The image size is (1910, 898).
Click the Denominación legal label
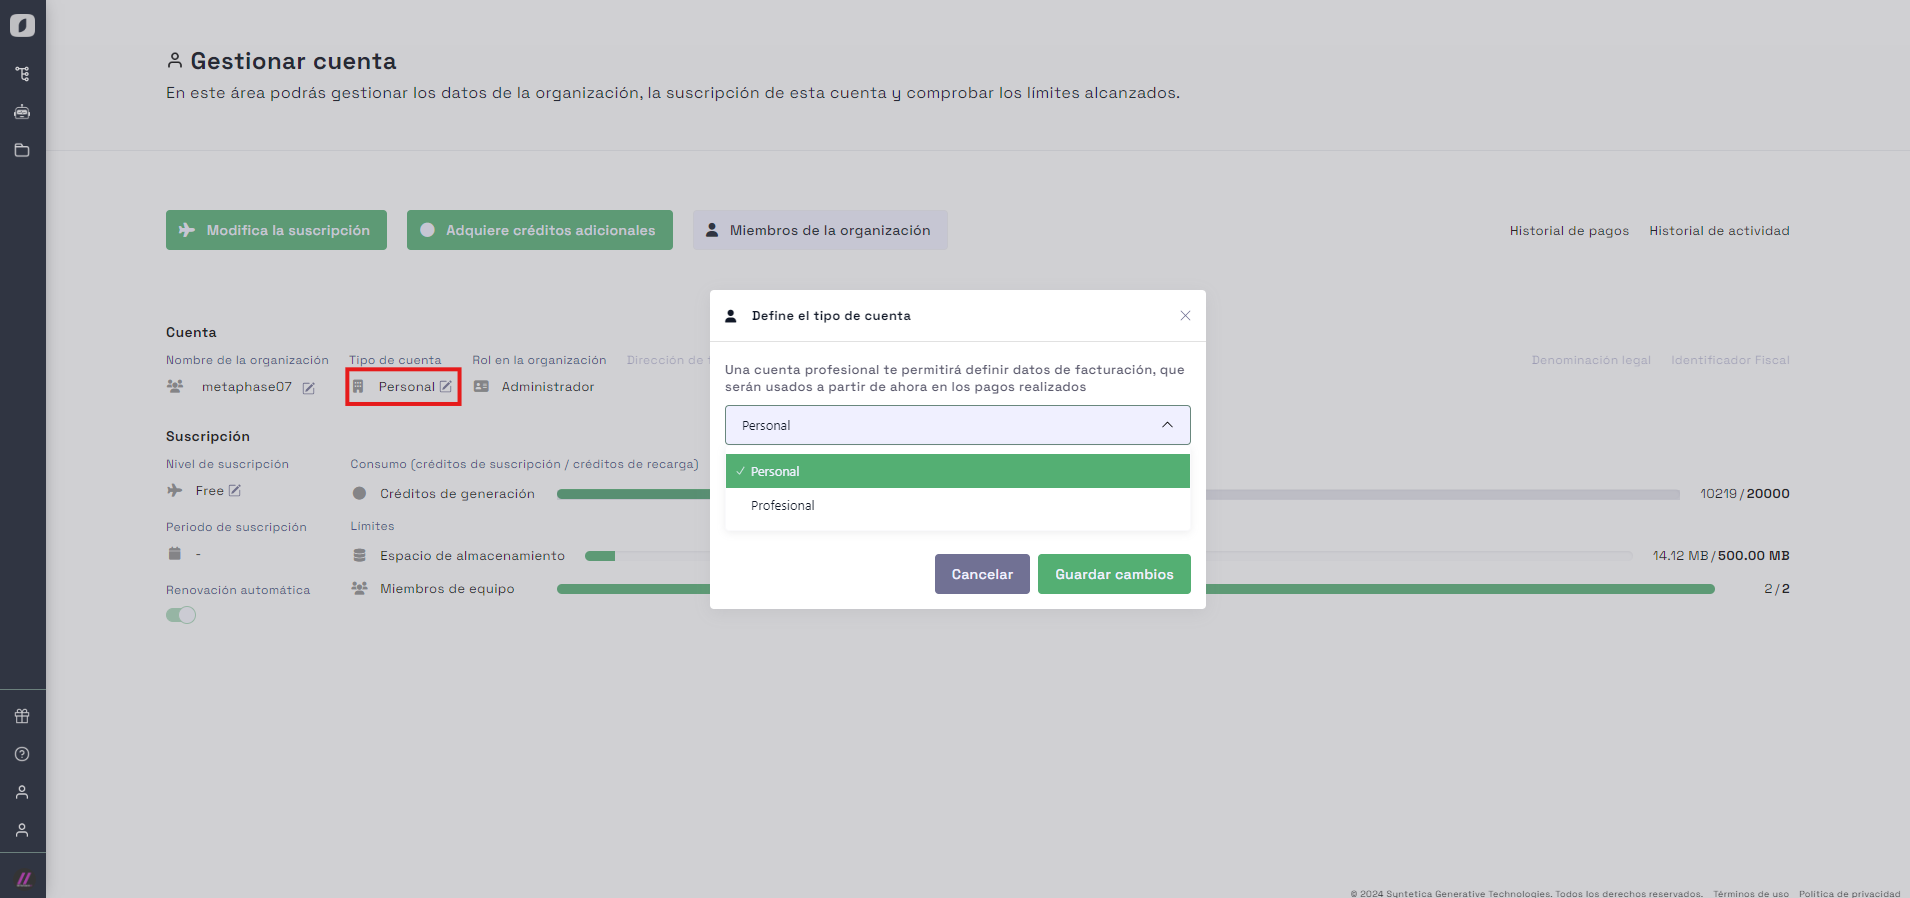1591,360
